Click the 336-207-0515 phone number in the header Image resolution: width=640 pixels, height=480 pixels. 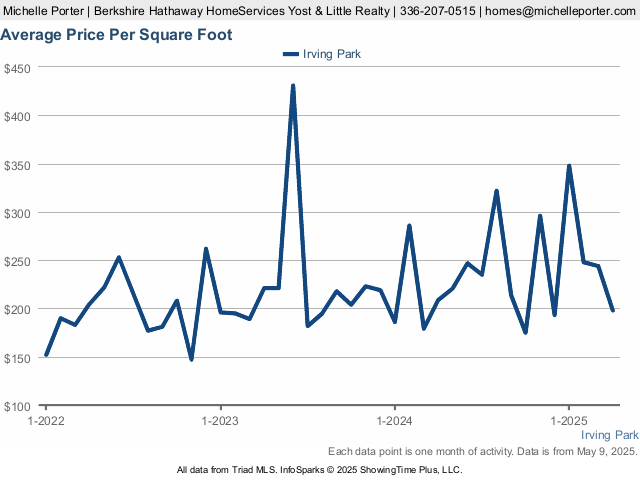pos(438,11)
